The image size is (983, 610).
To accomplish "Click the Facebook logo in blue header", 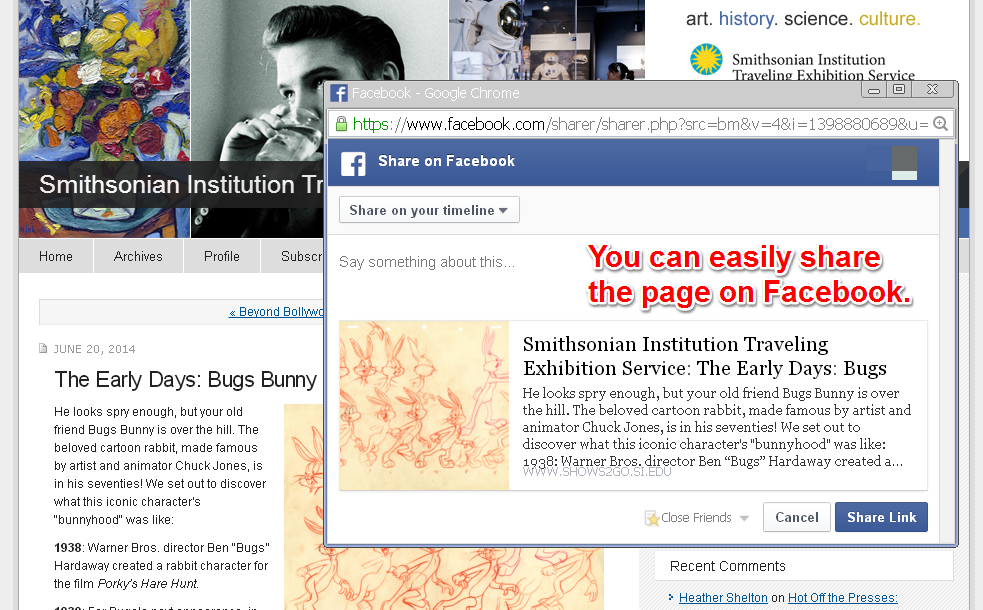I will click(353, 164).
